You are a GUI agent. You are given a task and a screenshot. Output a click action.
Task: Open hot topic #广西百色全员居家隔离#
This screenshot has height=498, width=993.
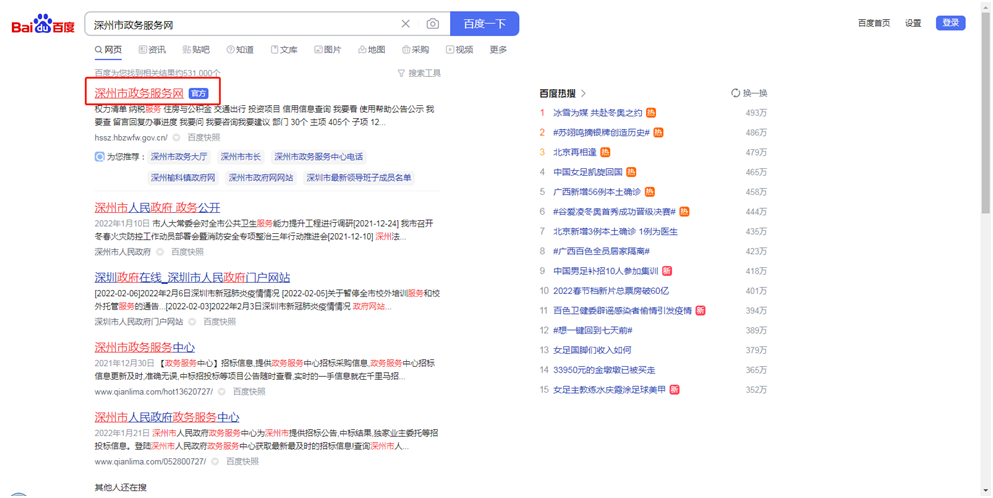(602, 251)
